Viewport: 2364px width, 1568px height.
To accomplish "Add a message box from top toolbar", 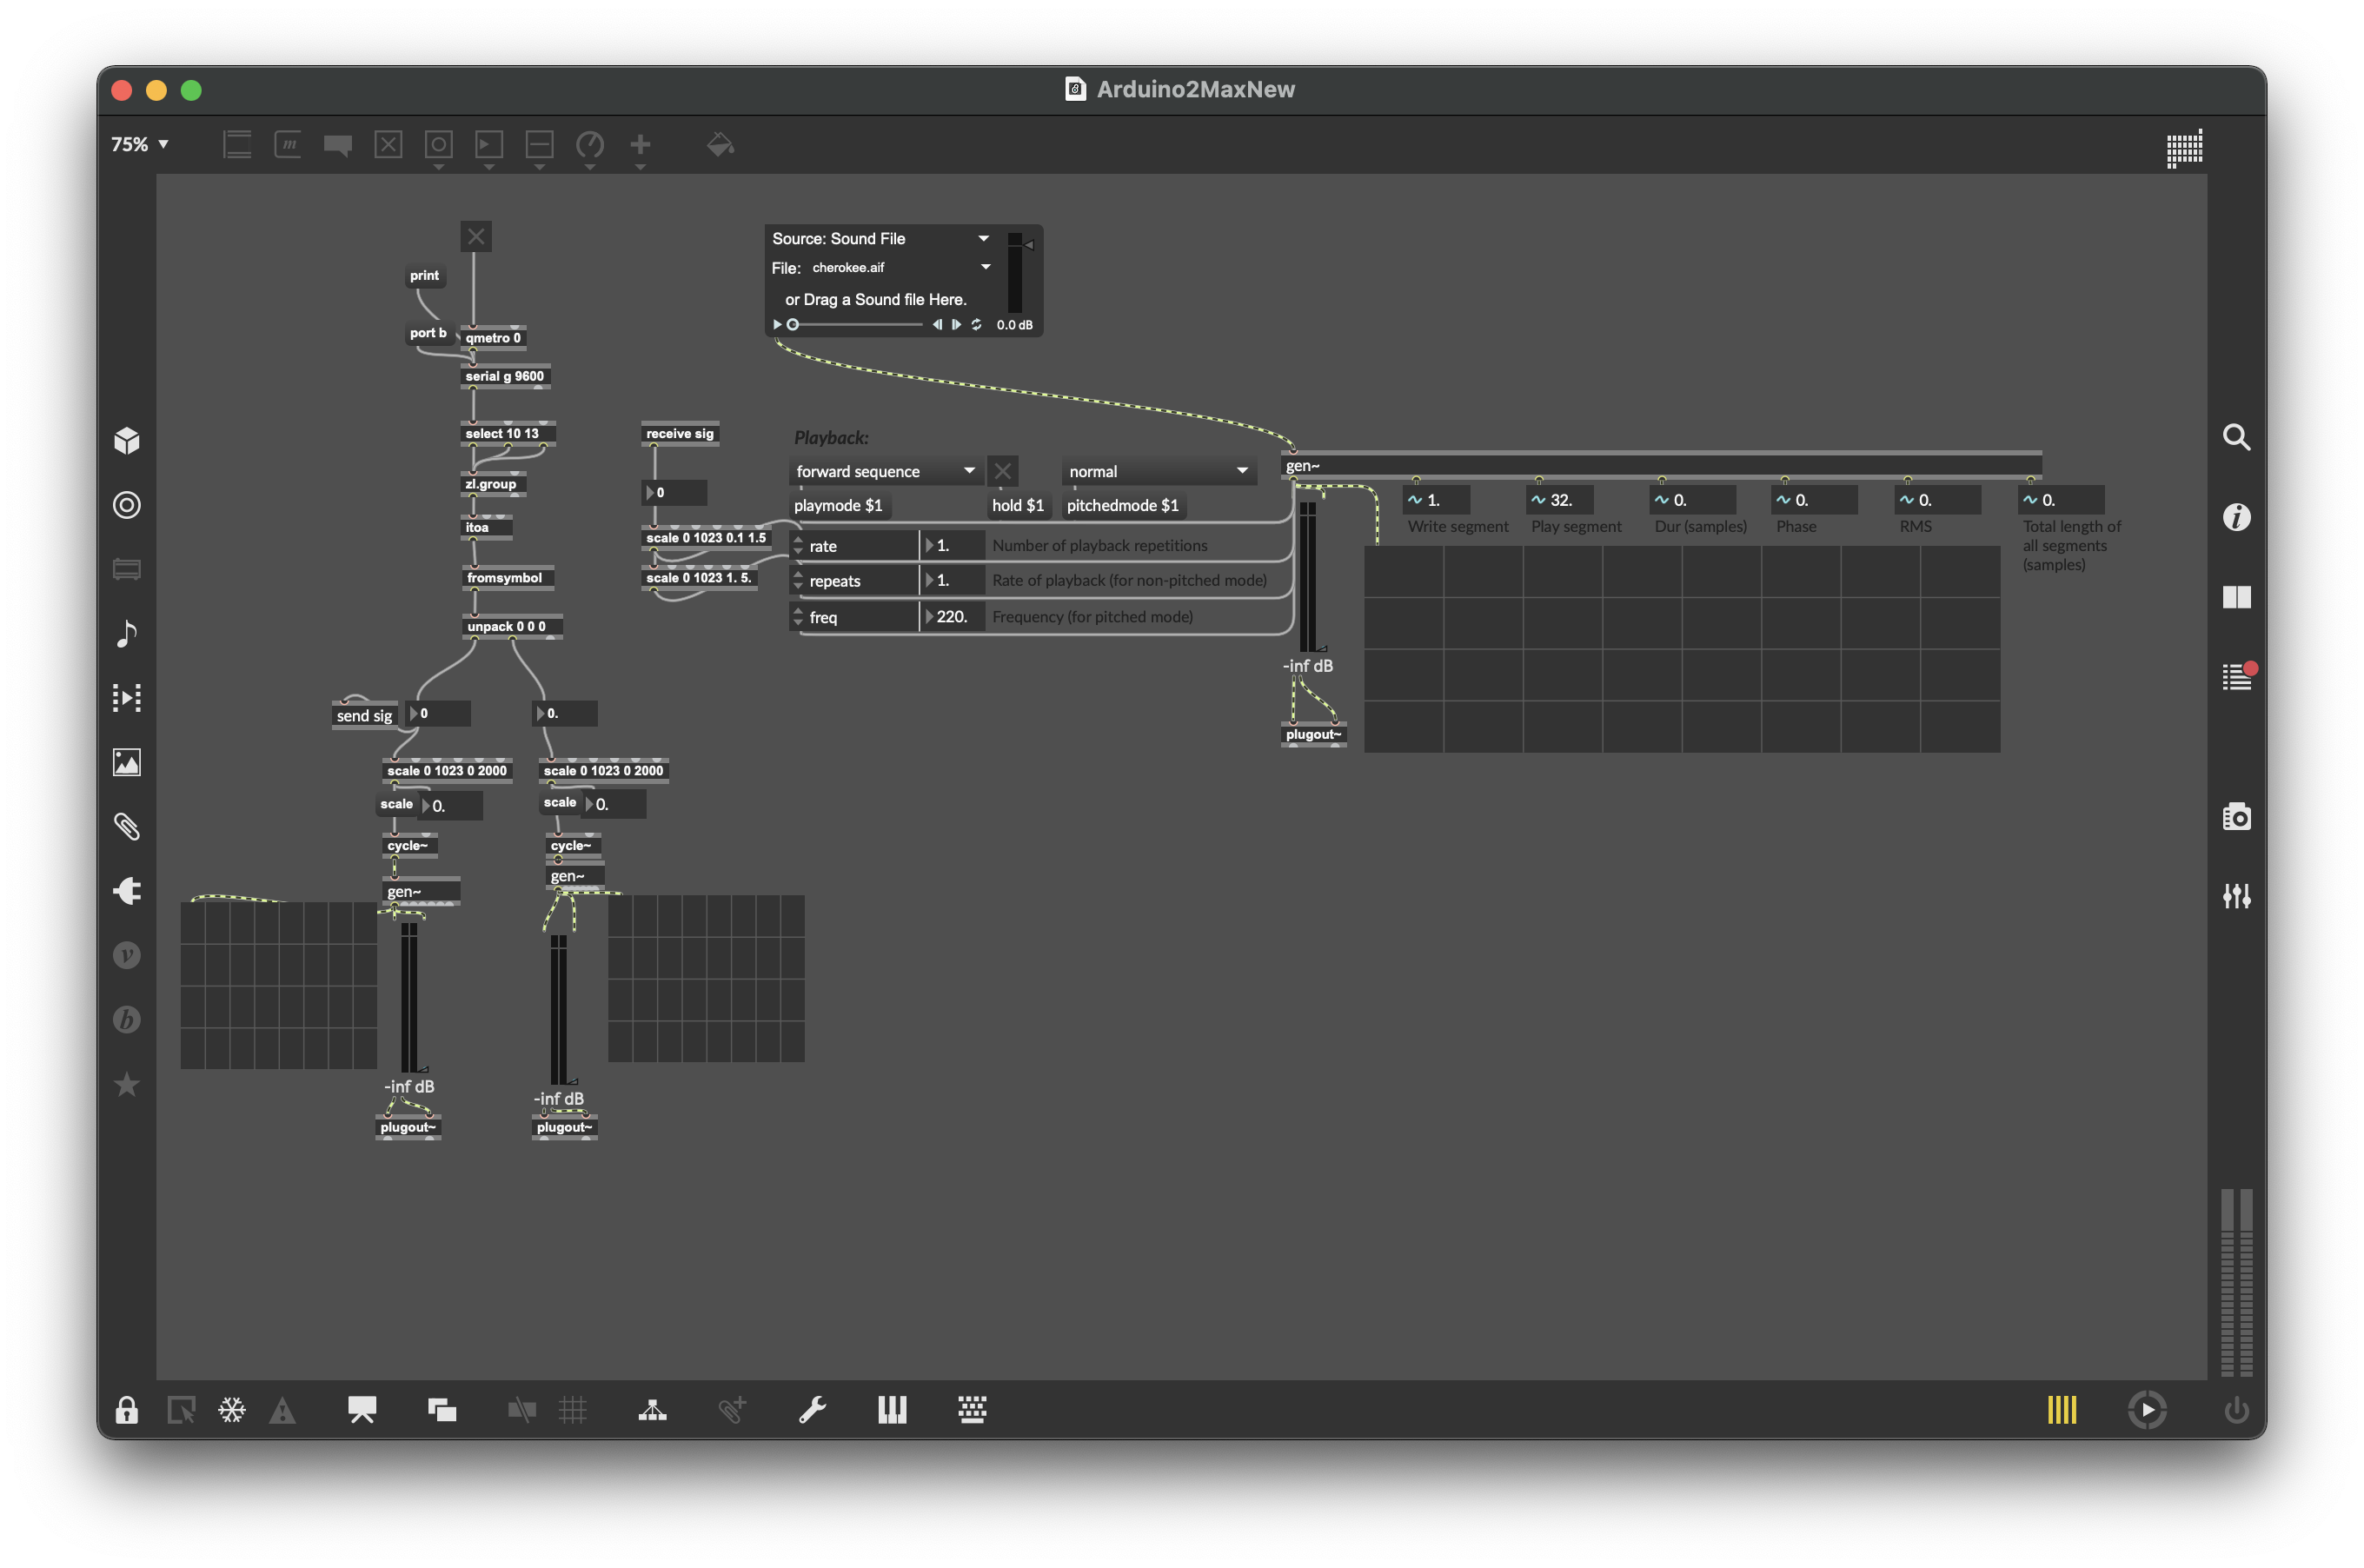I will coord(288,145).
